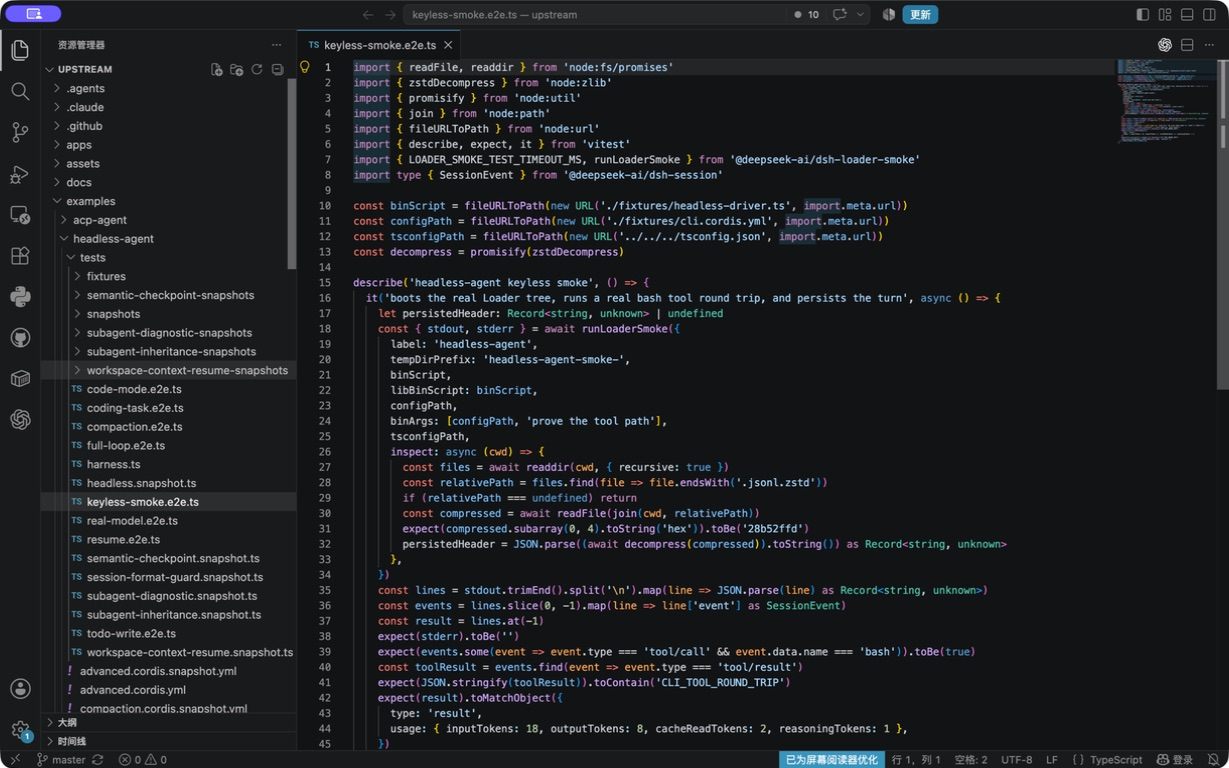
Task: Click the ChatGPT icon in editor title bar
Action: coord(1165,45)
